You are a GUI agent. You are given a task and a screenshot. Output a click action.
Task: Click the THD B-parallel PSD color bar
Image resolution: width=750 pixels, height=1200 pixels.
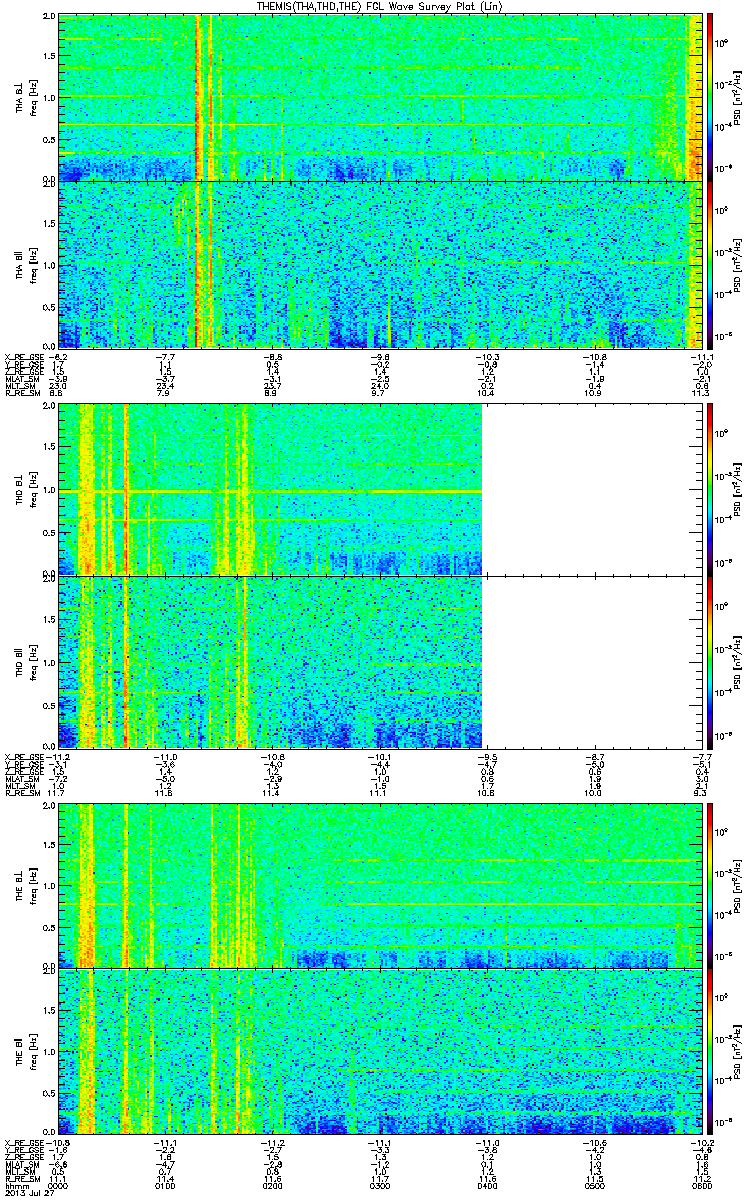[711, 661]
